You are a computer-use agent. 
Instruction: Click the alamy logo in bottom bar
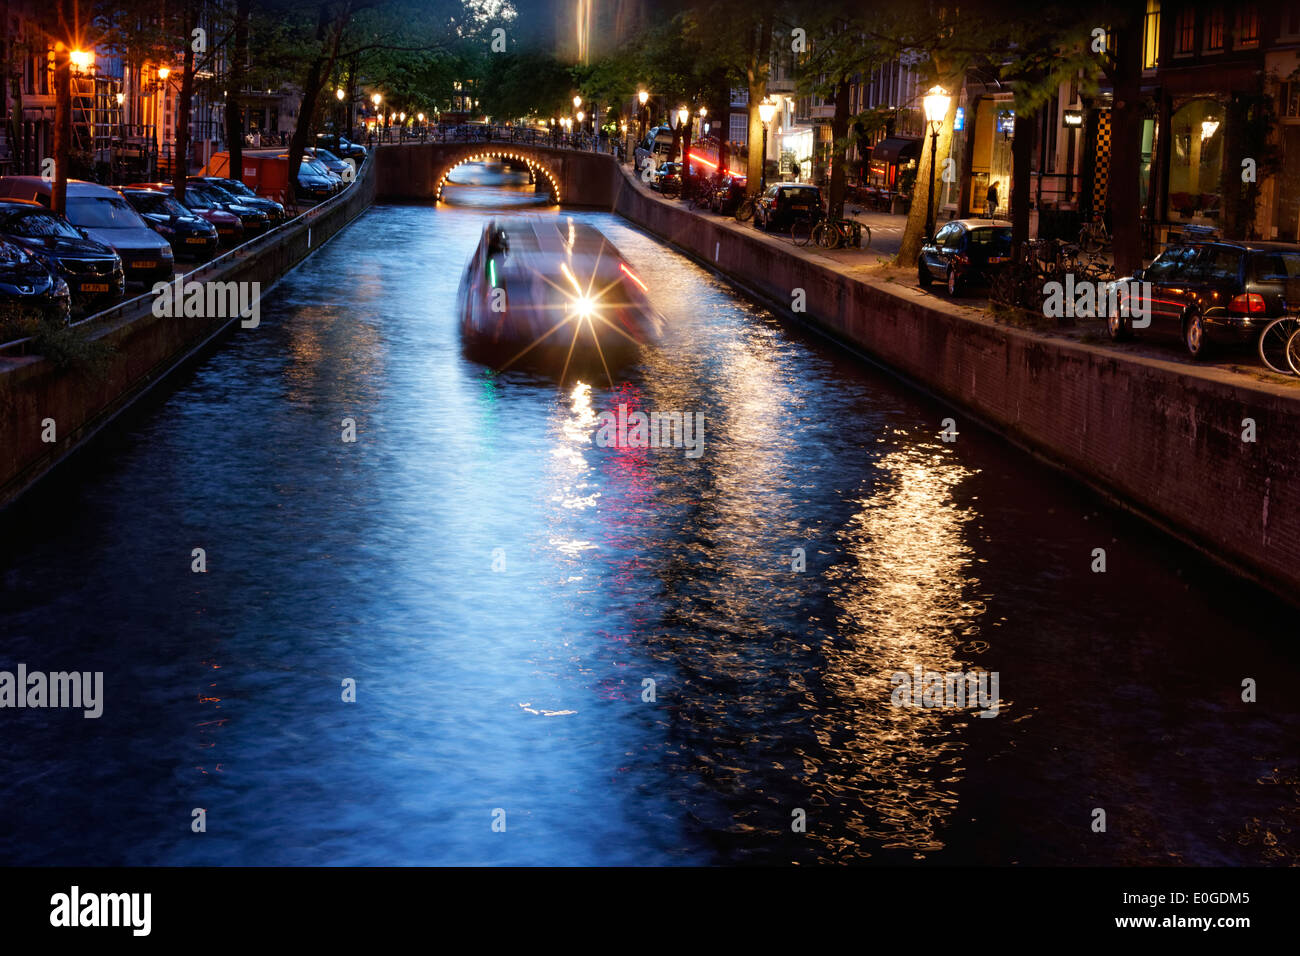pyautogui.click(x=101, y=911)
